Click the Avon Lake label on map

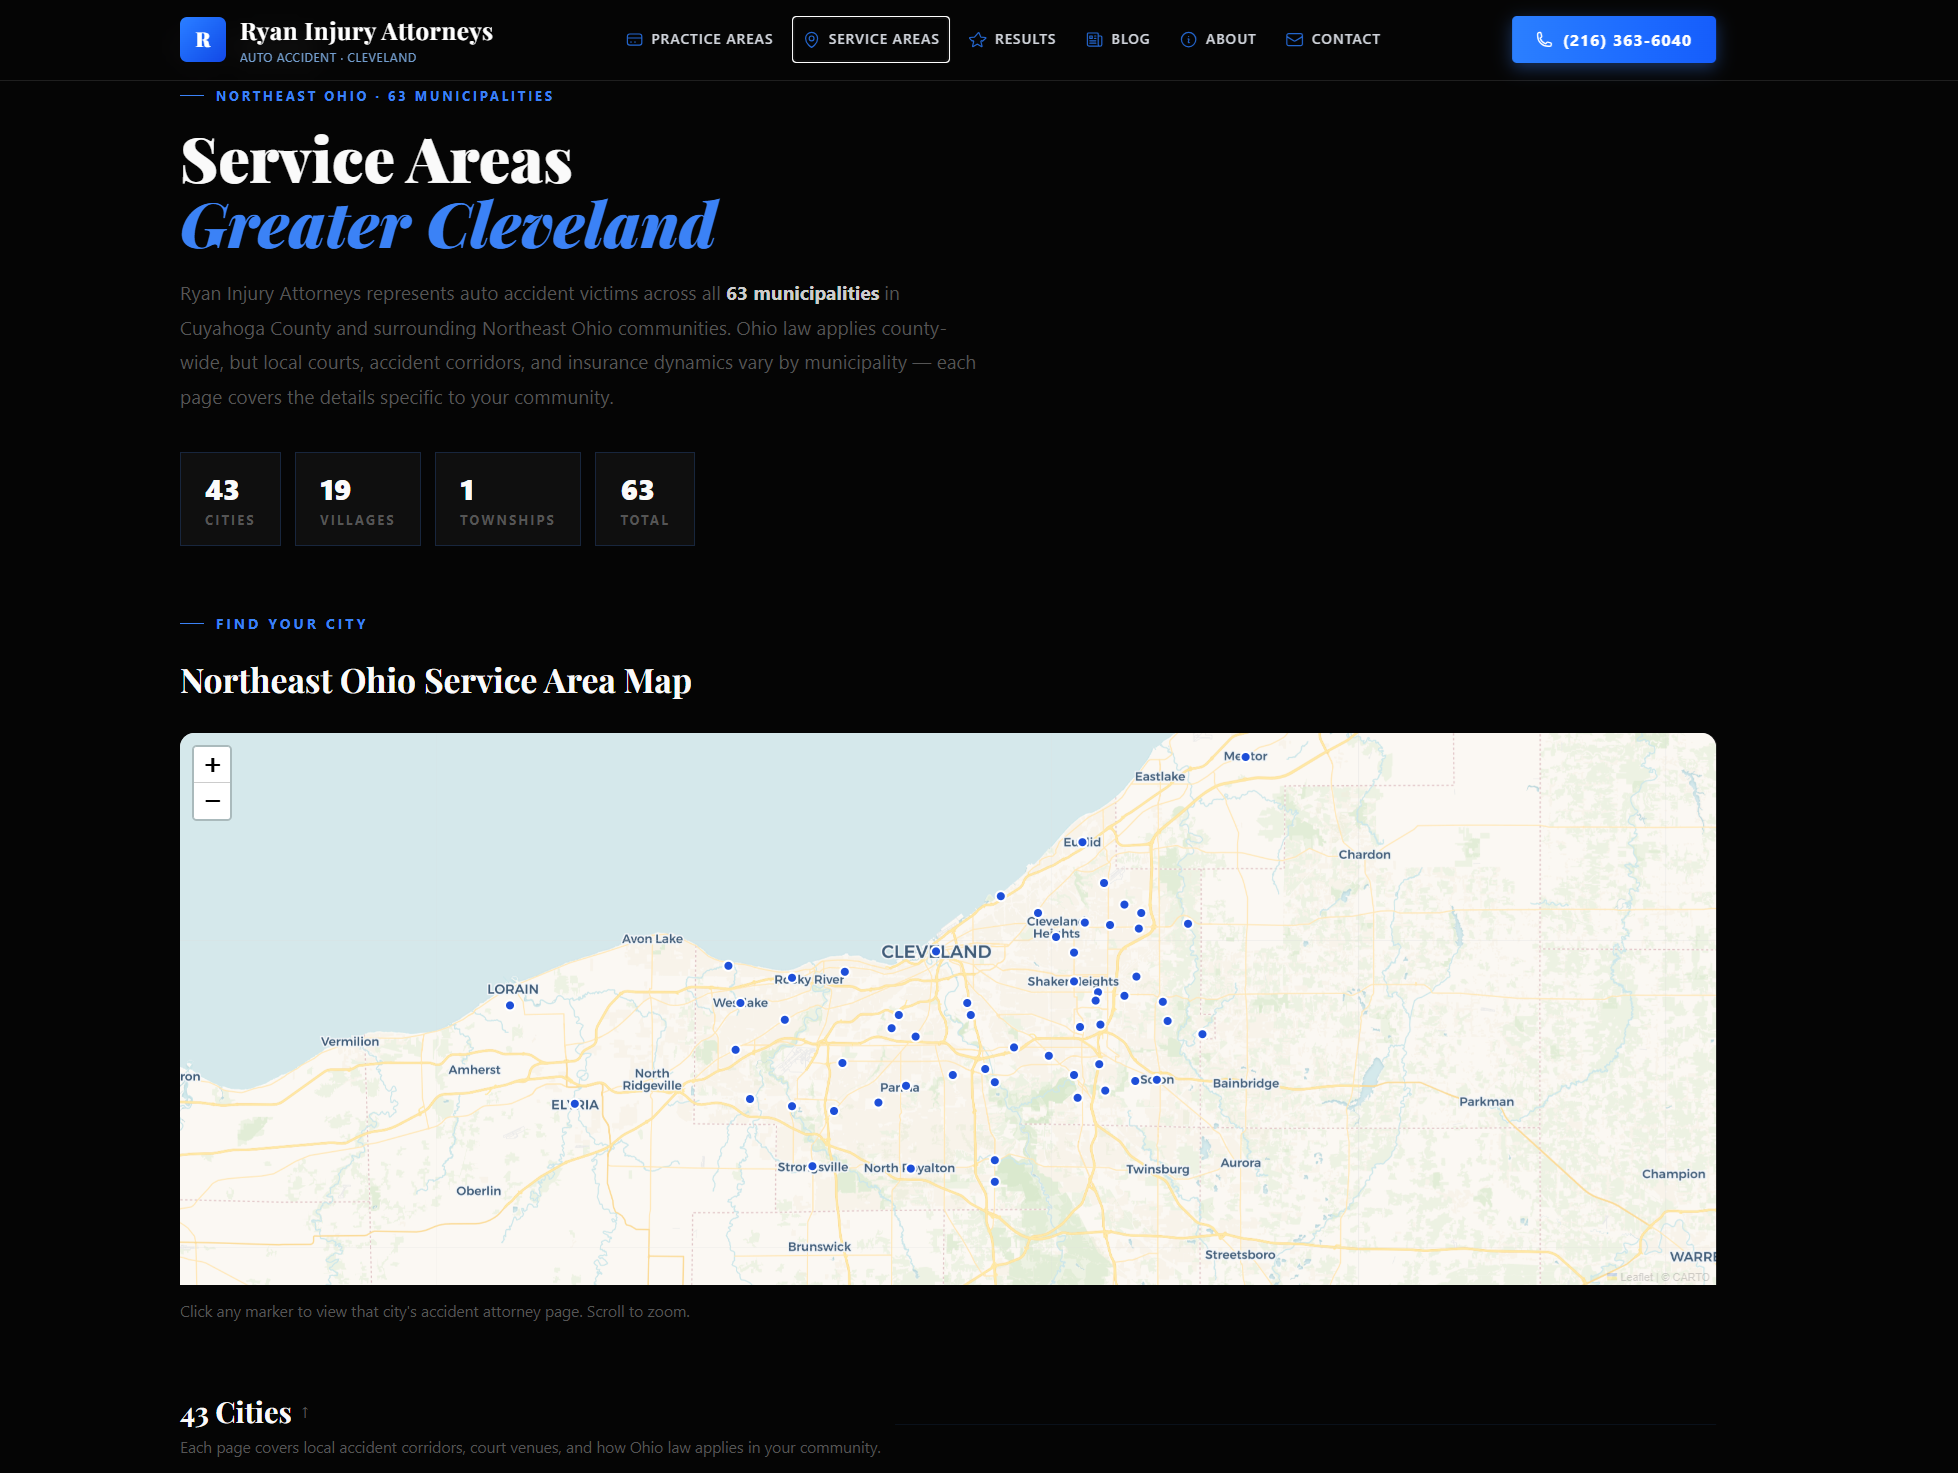click(652, 939)
